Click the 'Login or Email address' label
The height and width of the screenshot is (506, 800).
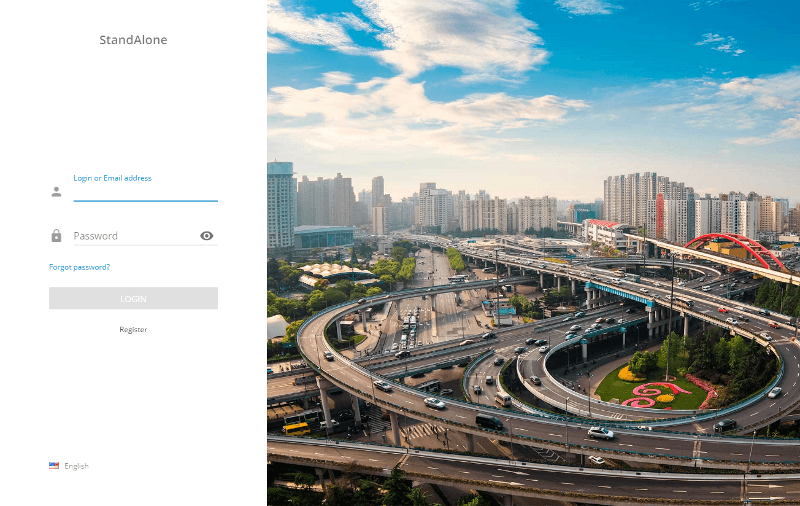112,178
